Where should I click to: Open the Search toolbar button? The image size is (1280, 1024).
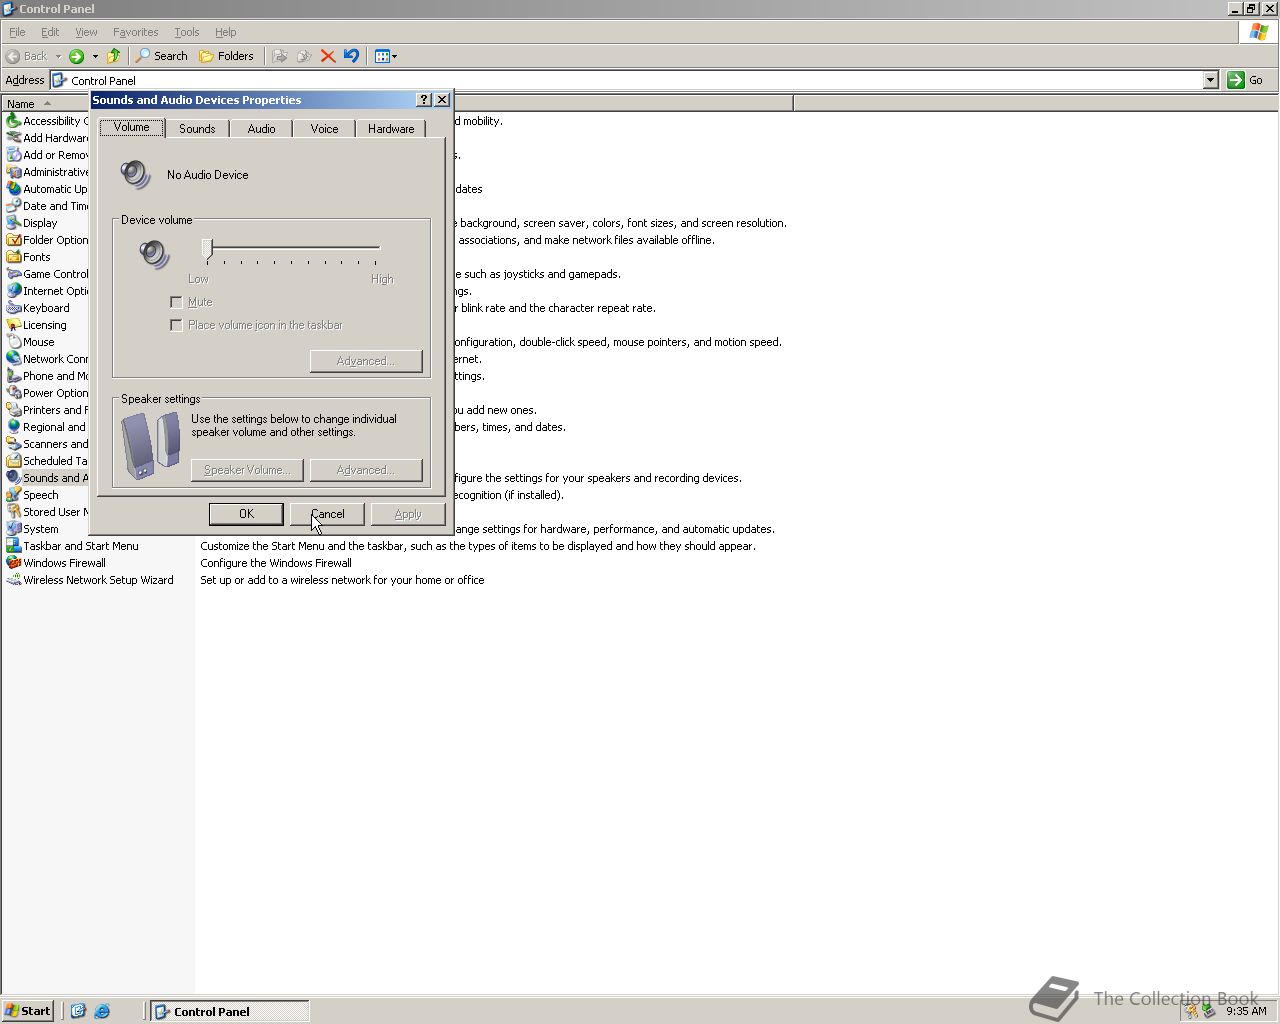tap(162, 56)
